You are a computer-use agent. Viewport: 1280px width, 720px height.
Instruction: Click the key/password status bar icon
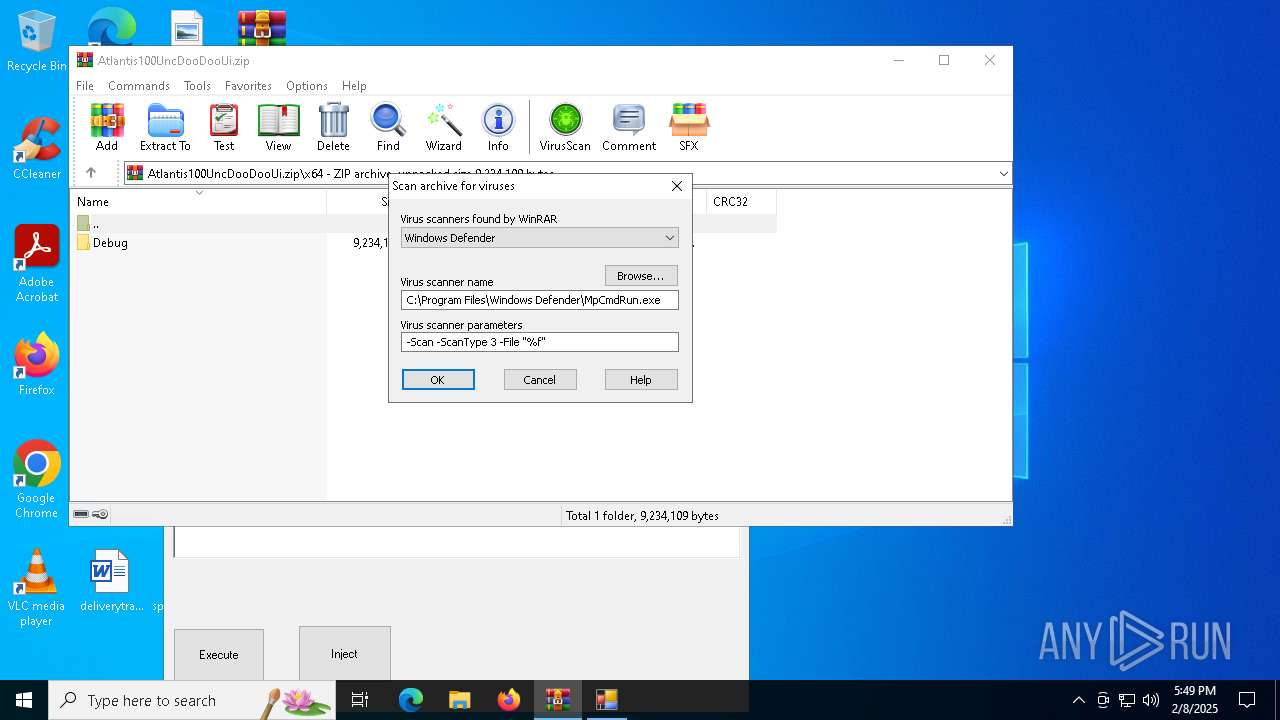pyautogui.click(x=100, y=515)
